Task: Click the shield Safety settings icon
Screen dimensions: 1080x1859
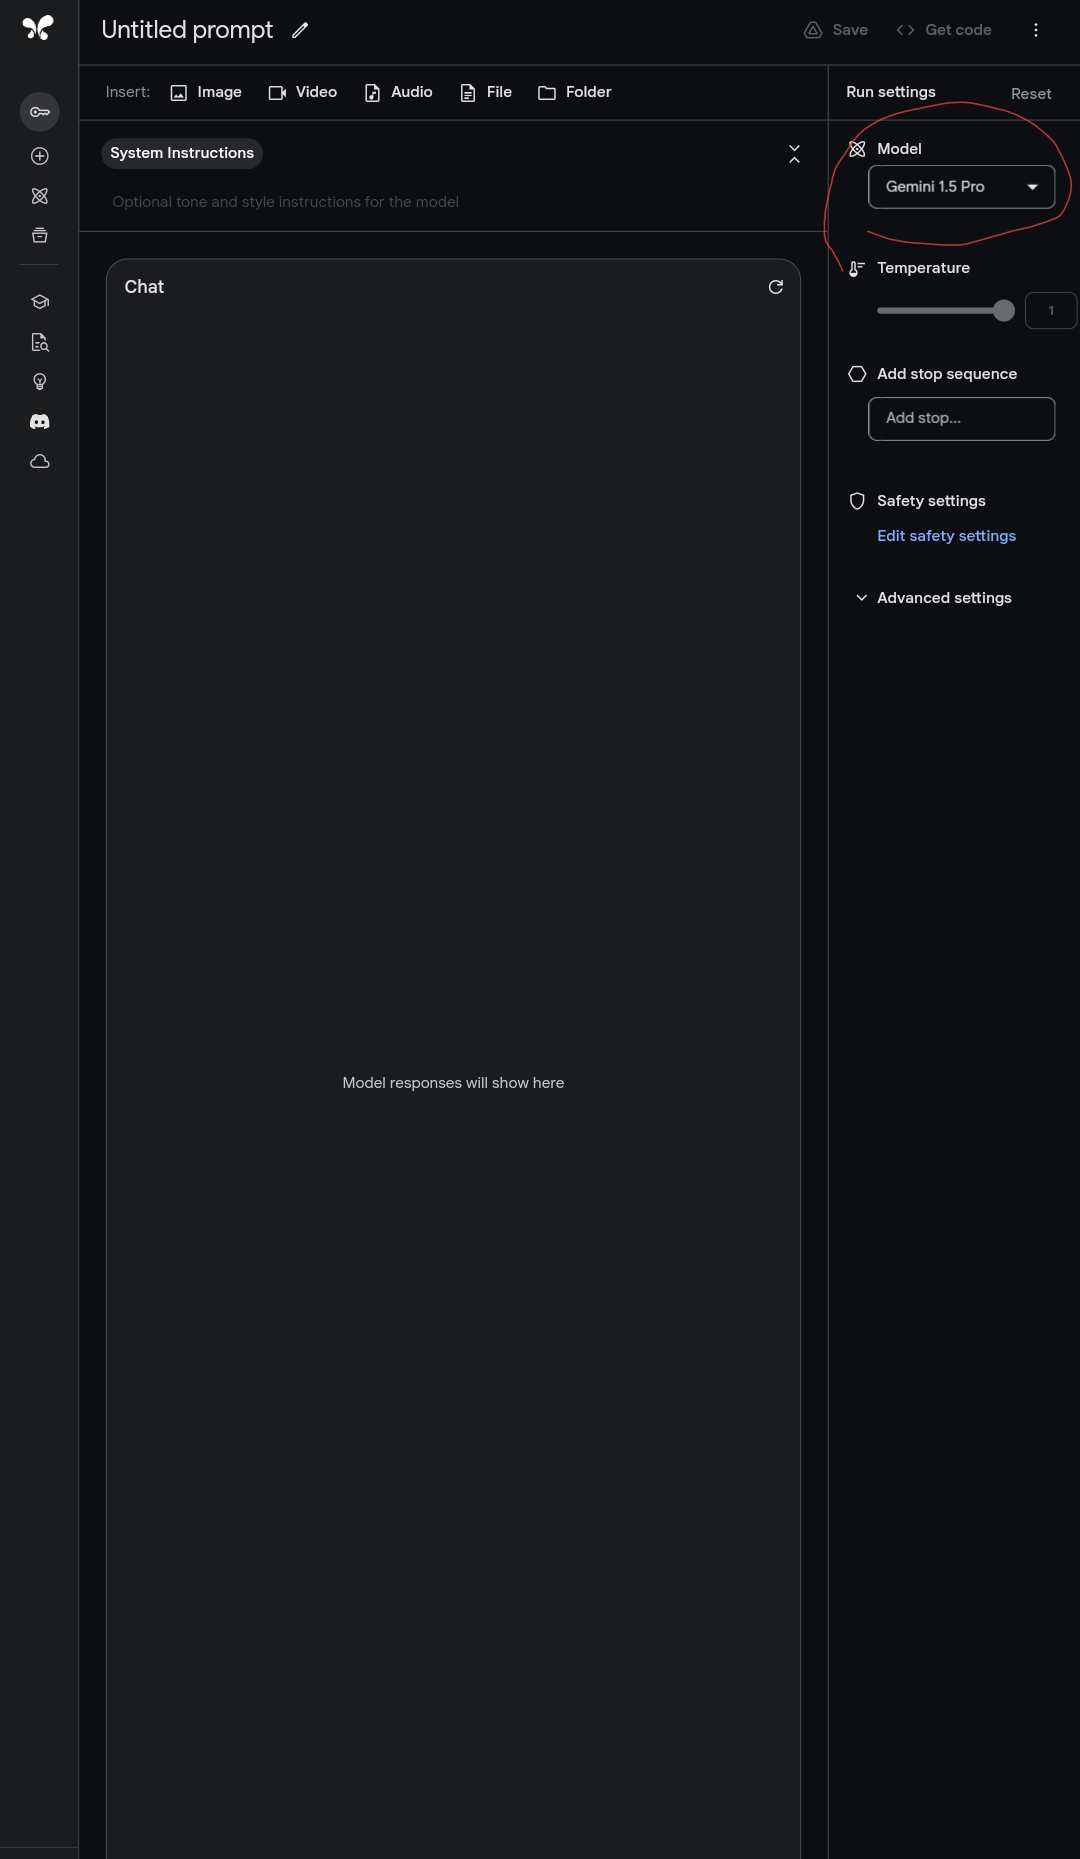Action: point(857,501)
